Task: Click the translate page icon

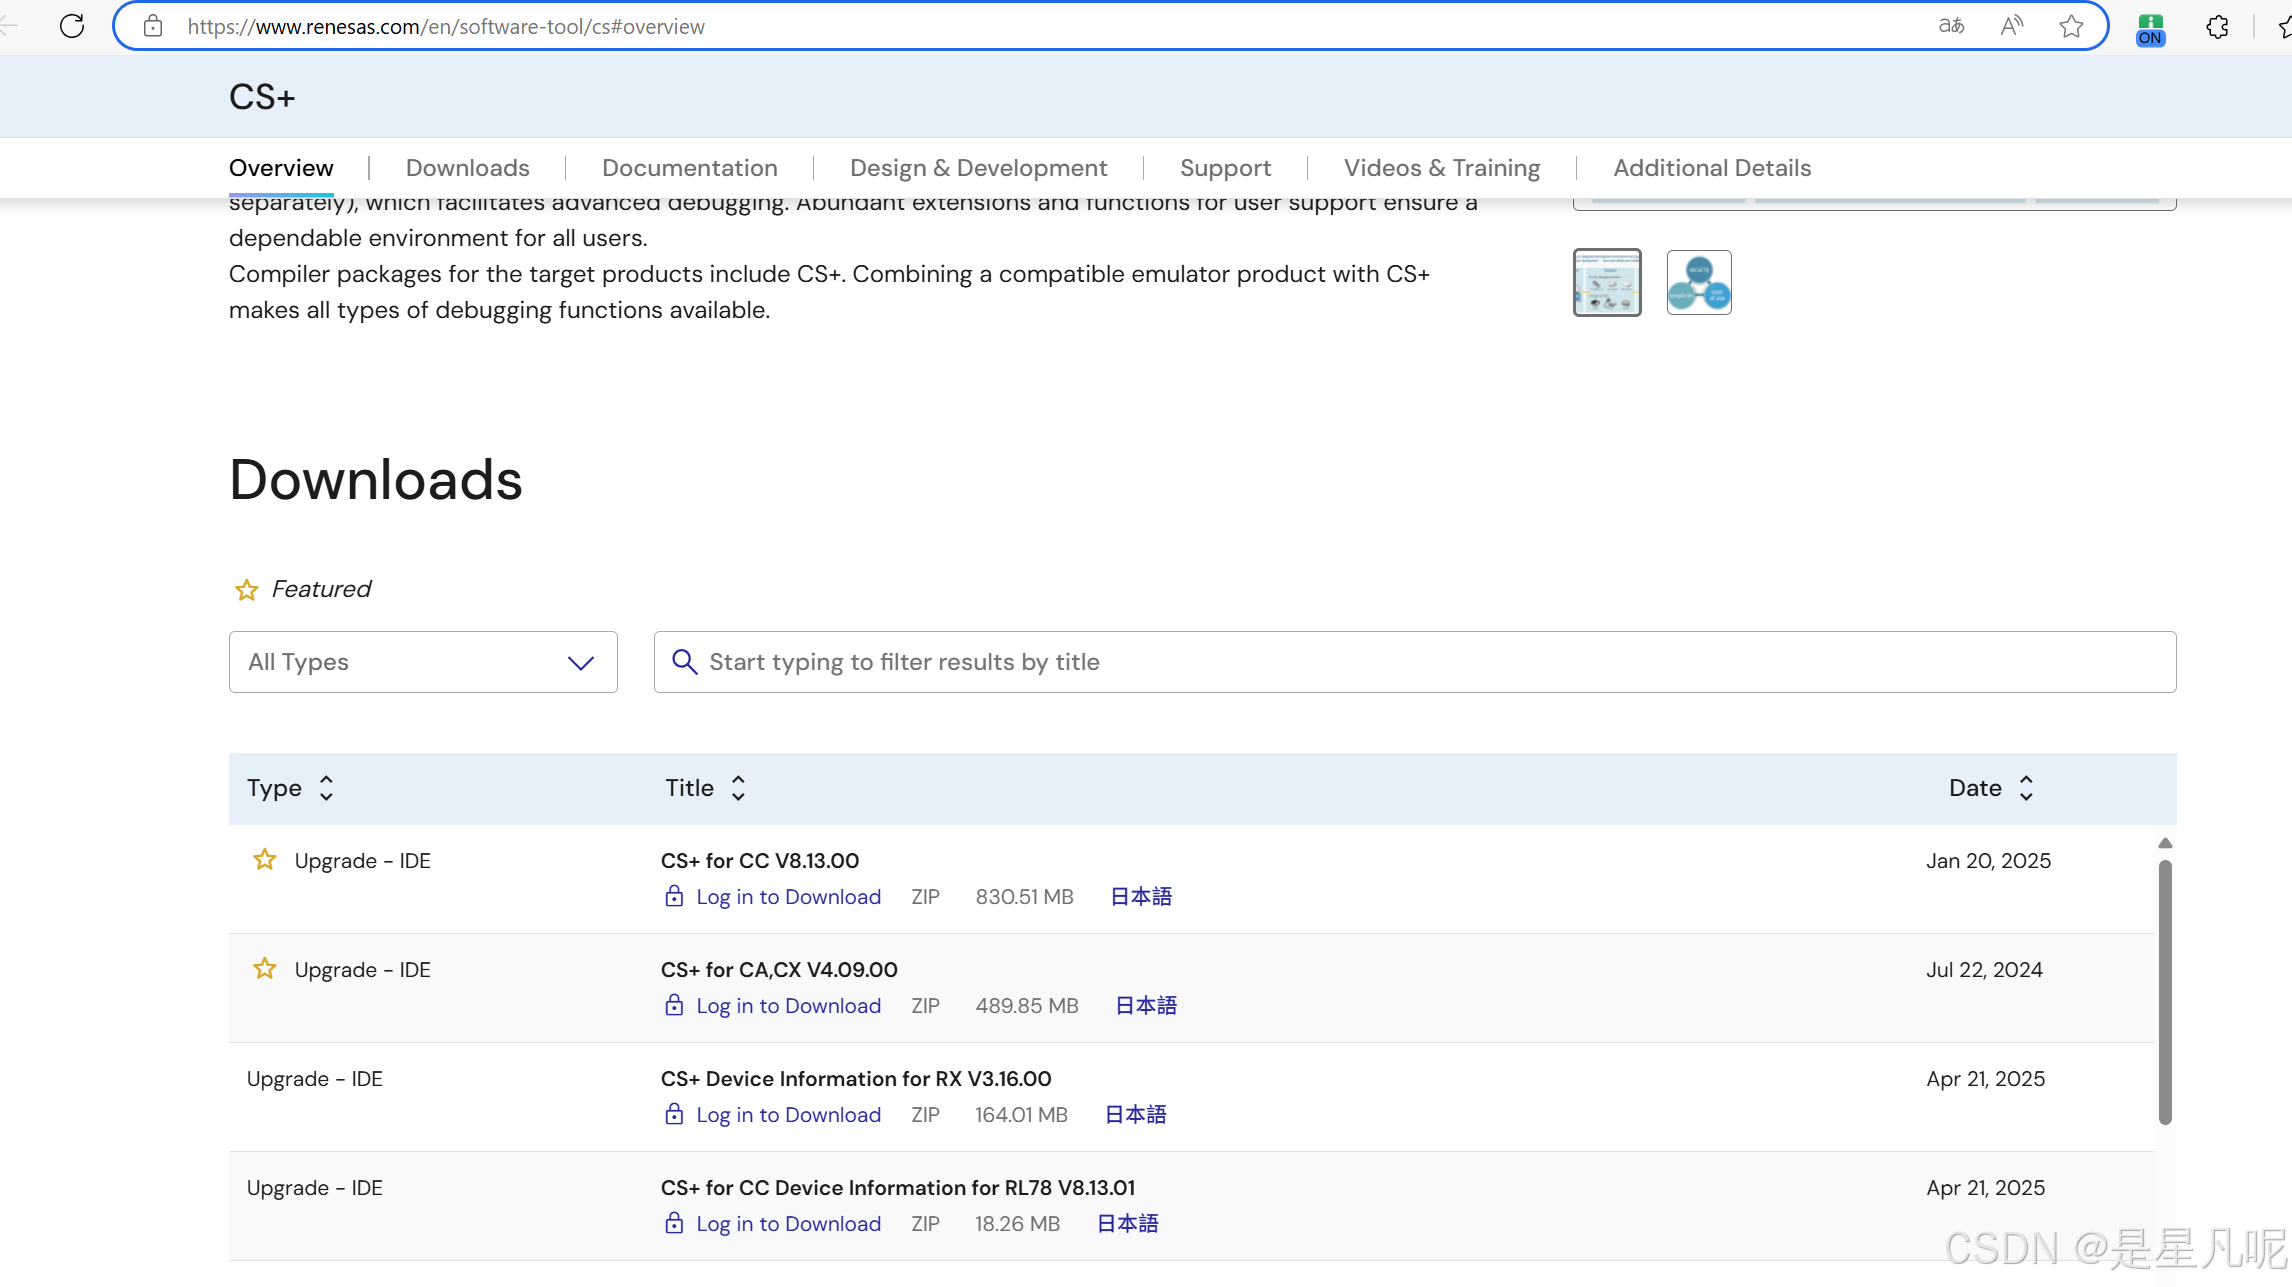Action: 1951,26
